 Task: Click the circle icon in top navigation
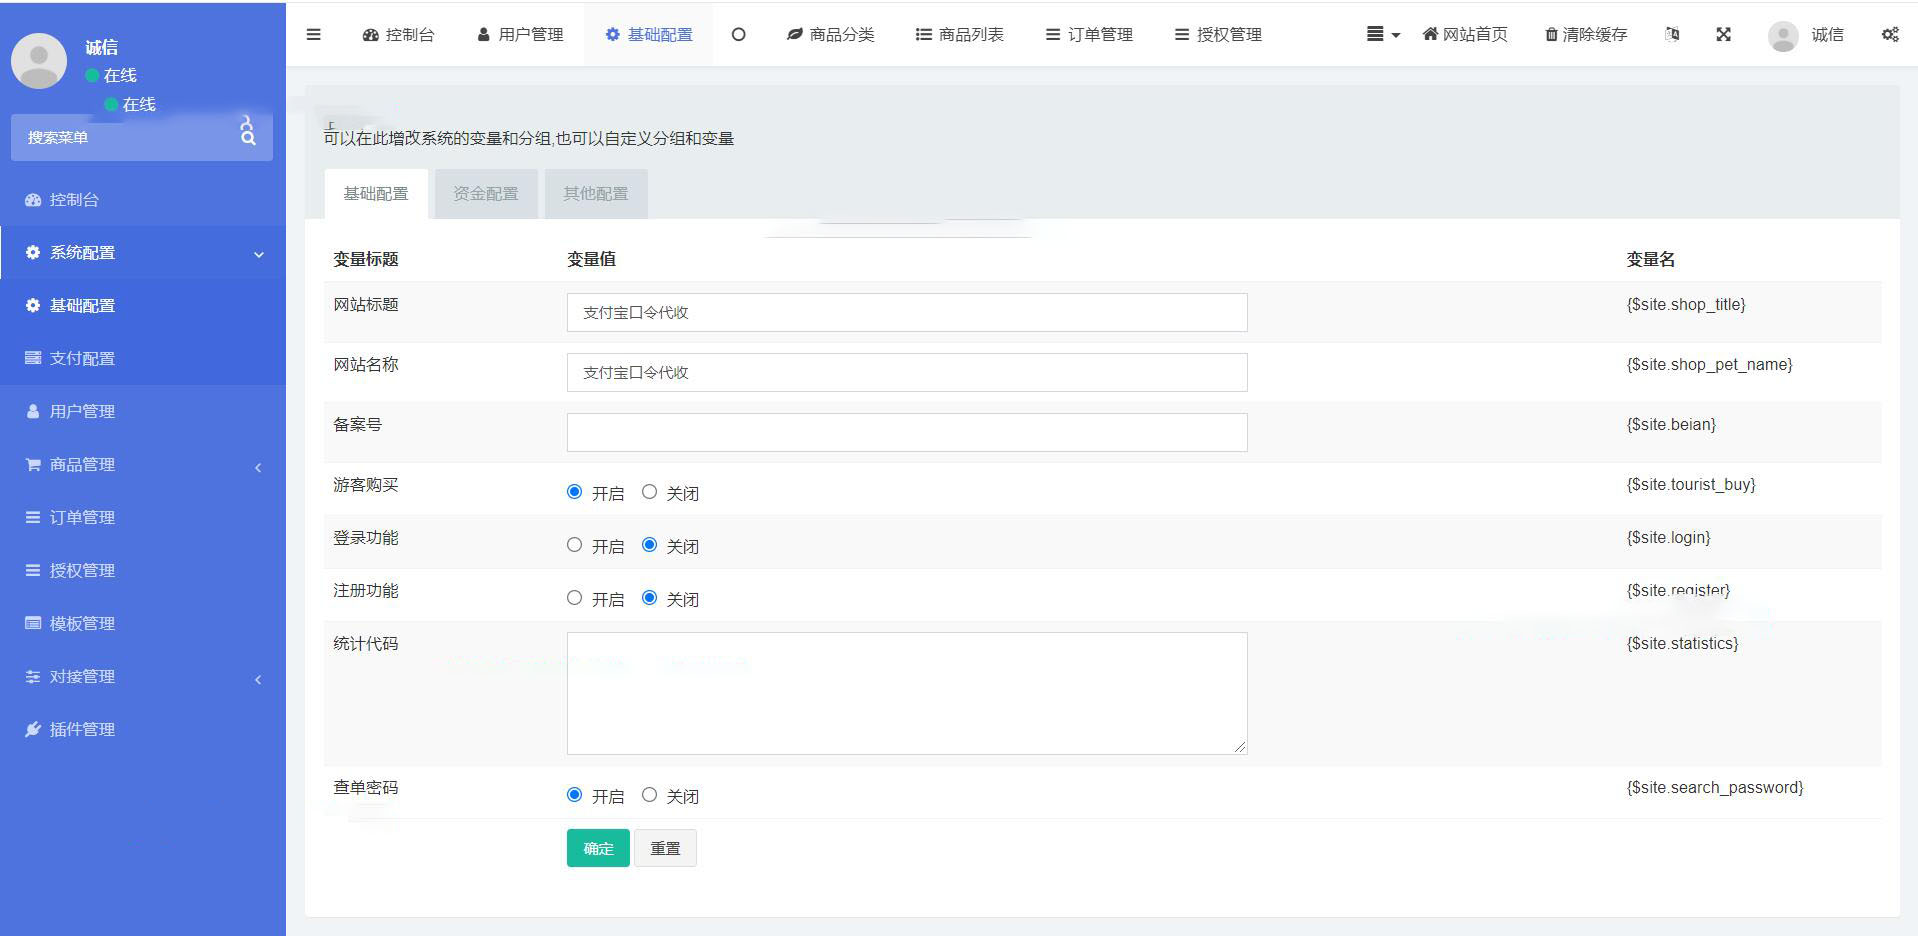click(738, 34)
